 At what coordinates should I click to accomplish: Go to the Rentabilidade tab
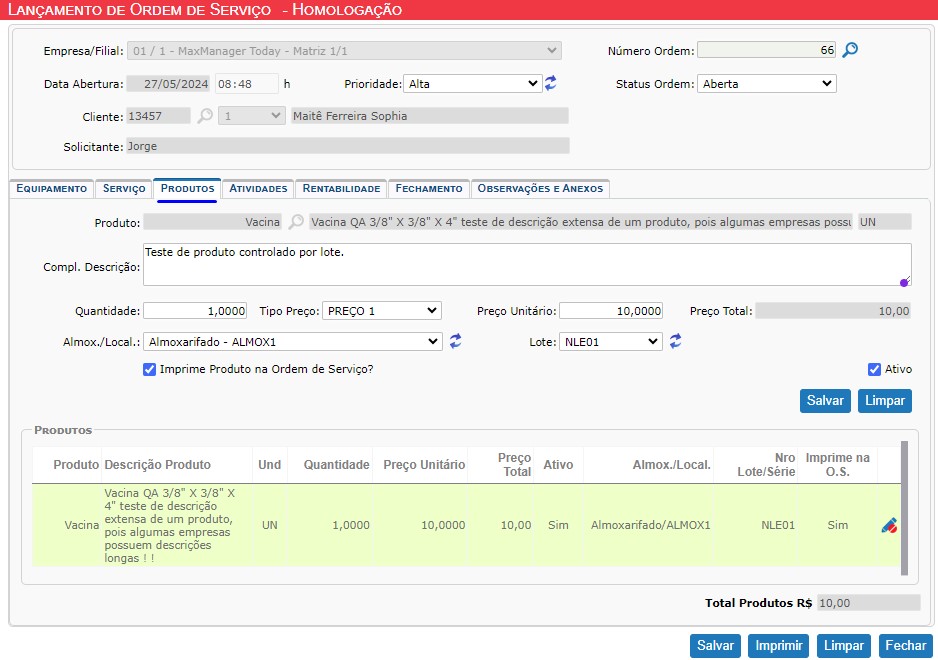point(341,188)
